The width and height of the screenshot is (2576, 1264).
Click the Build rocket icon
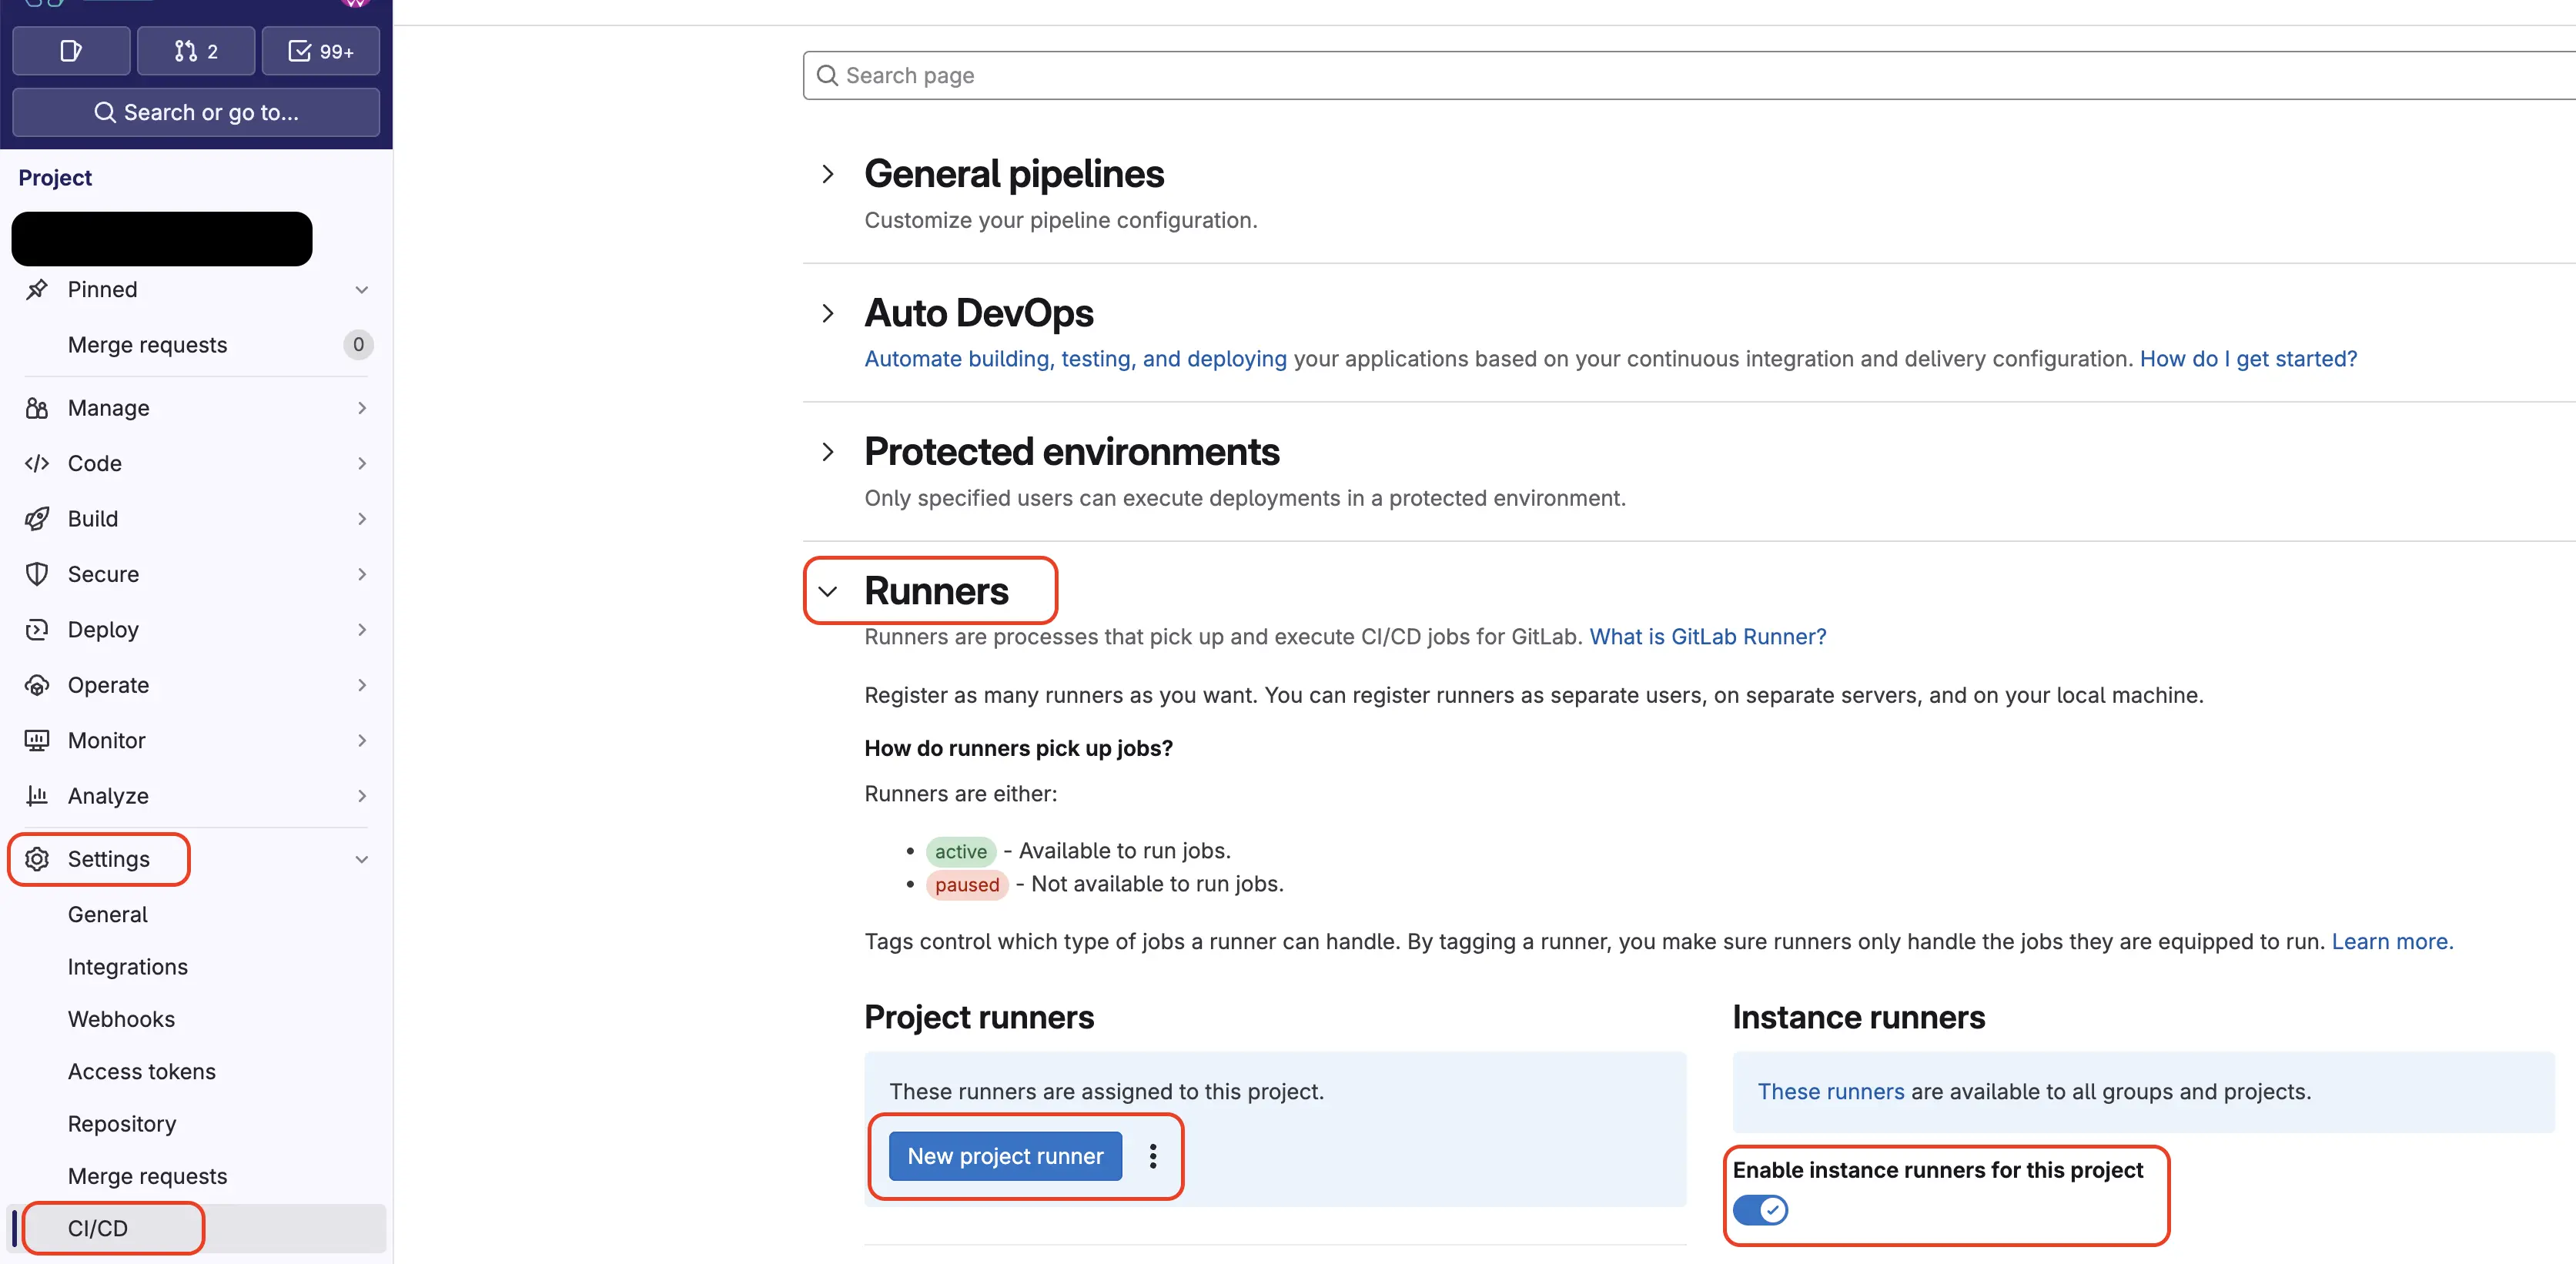[37, 519]
